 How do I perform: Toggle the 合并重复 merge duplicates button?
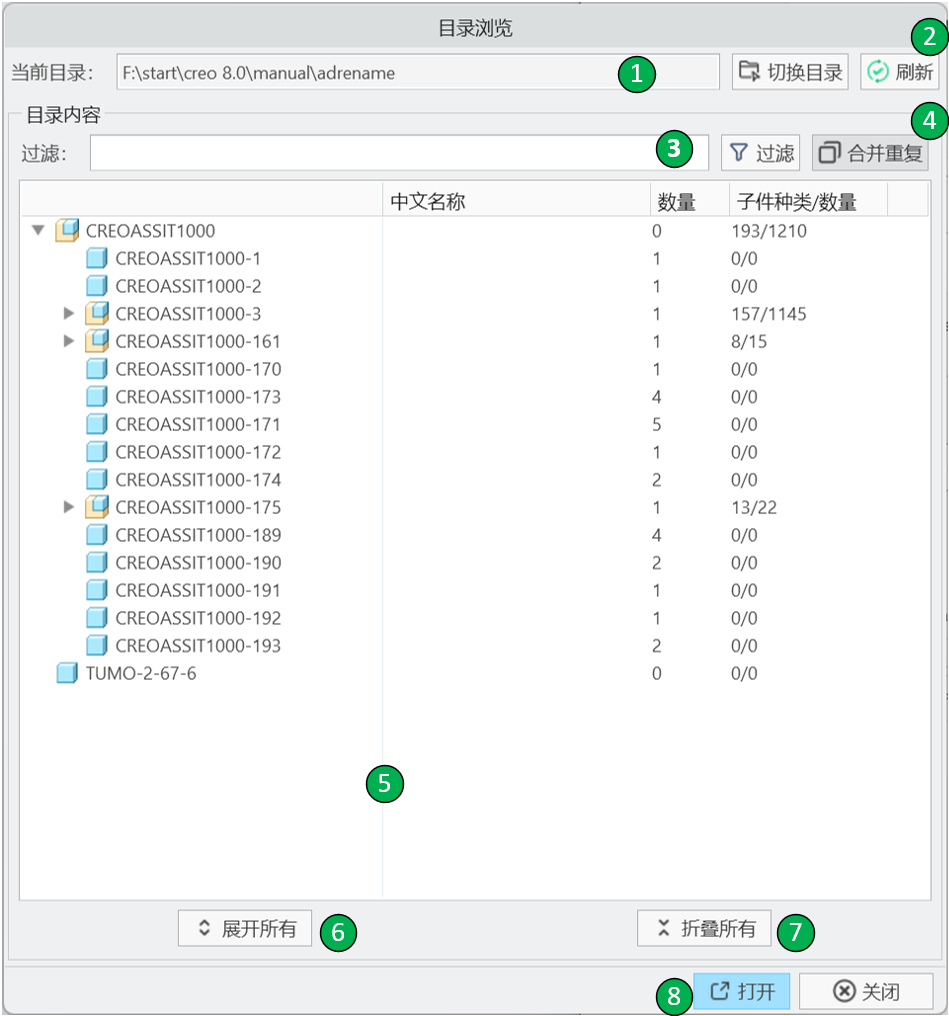[x=869, y=153]
